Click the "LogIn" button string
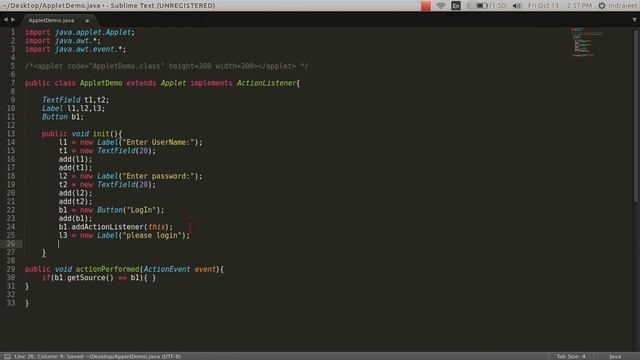640x360 pixels. point(142,210)
